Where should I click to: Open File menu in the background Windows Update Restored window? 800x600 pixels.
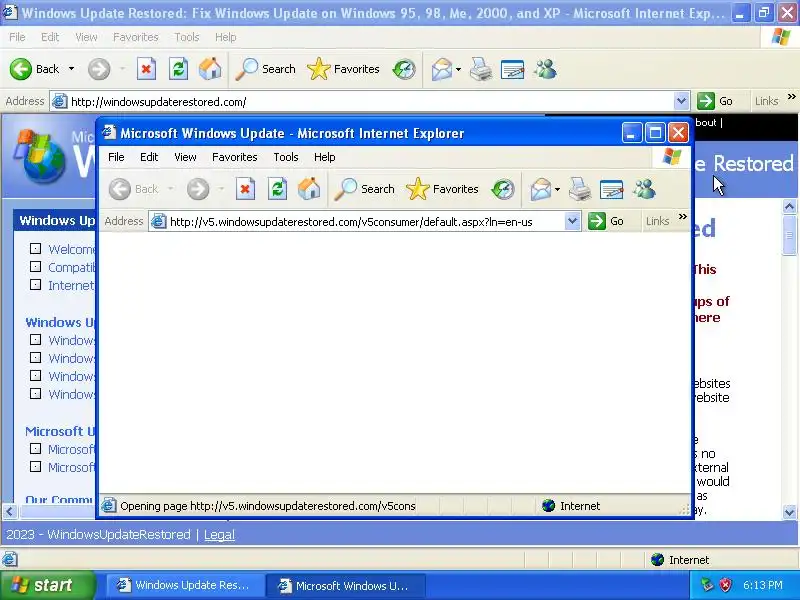click(17, 37)
